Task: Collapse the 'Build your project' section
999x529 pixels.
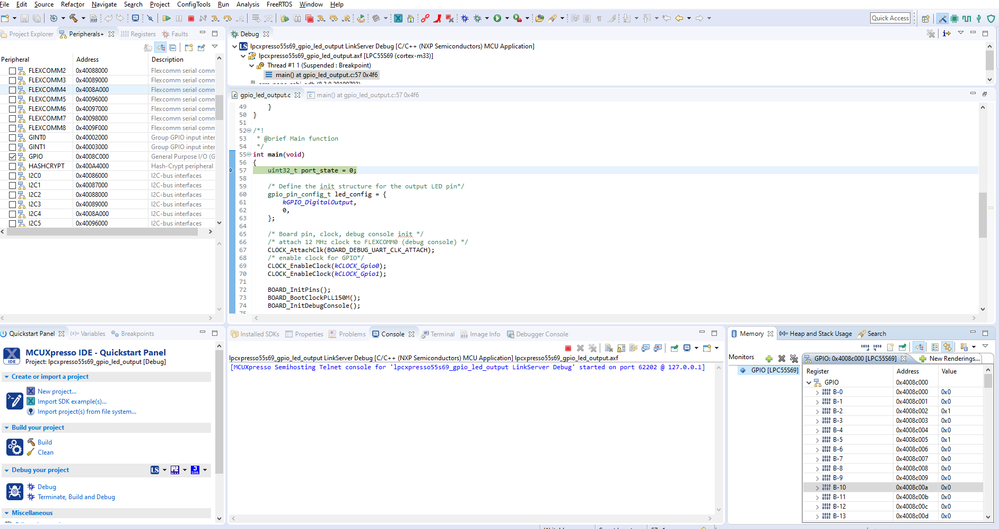Action: tap(6, 428)
